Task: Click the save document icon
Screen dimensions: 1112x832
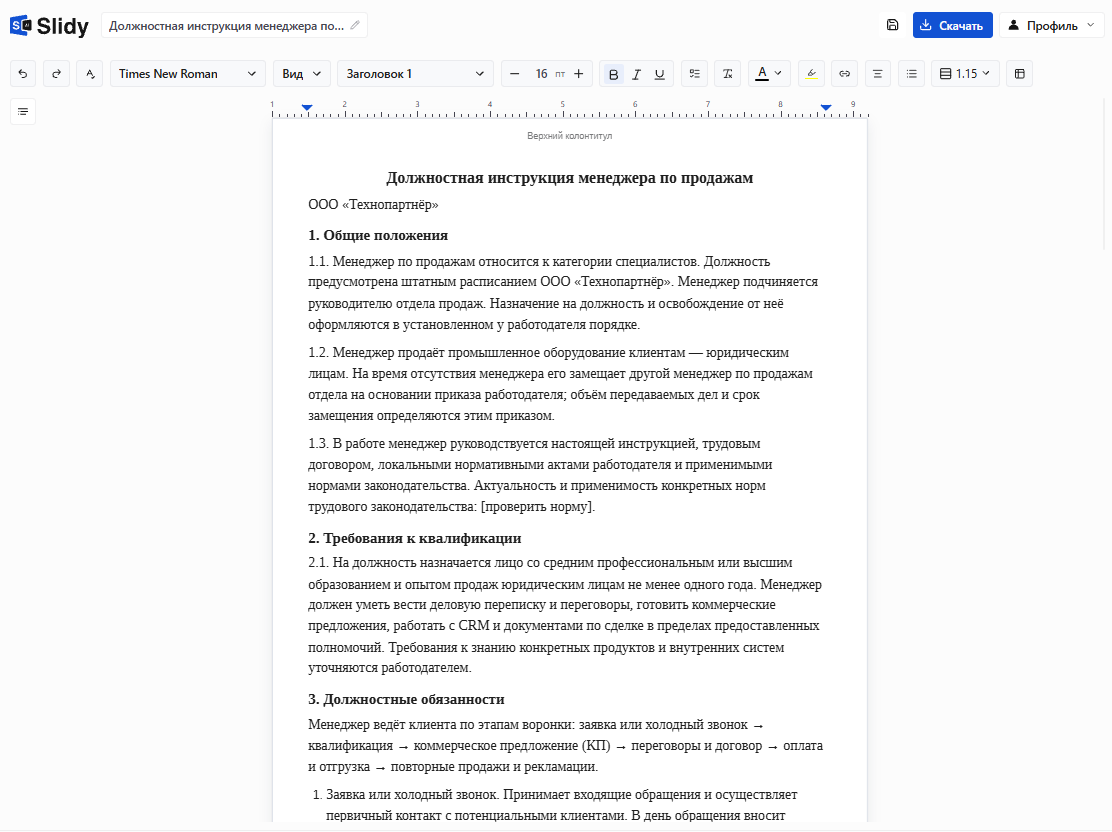Action: click(893, 25)
